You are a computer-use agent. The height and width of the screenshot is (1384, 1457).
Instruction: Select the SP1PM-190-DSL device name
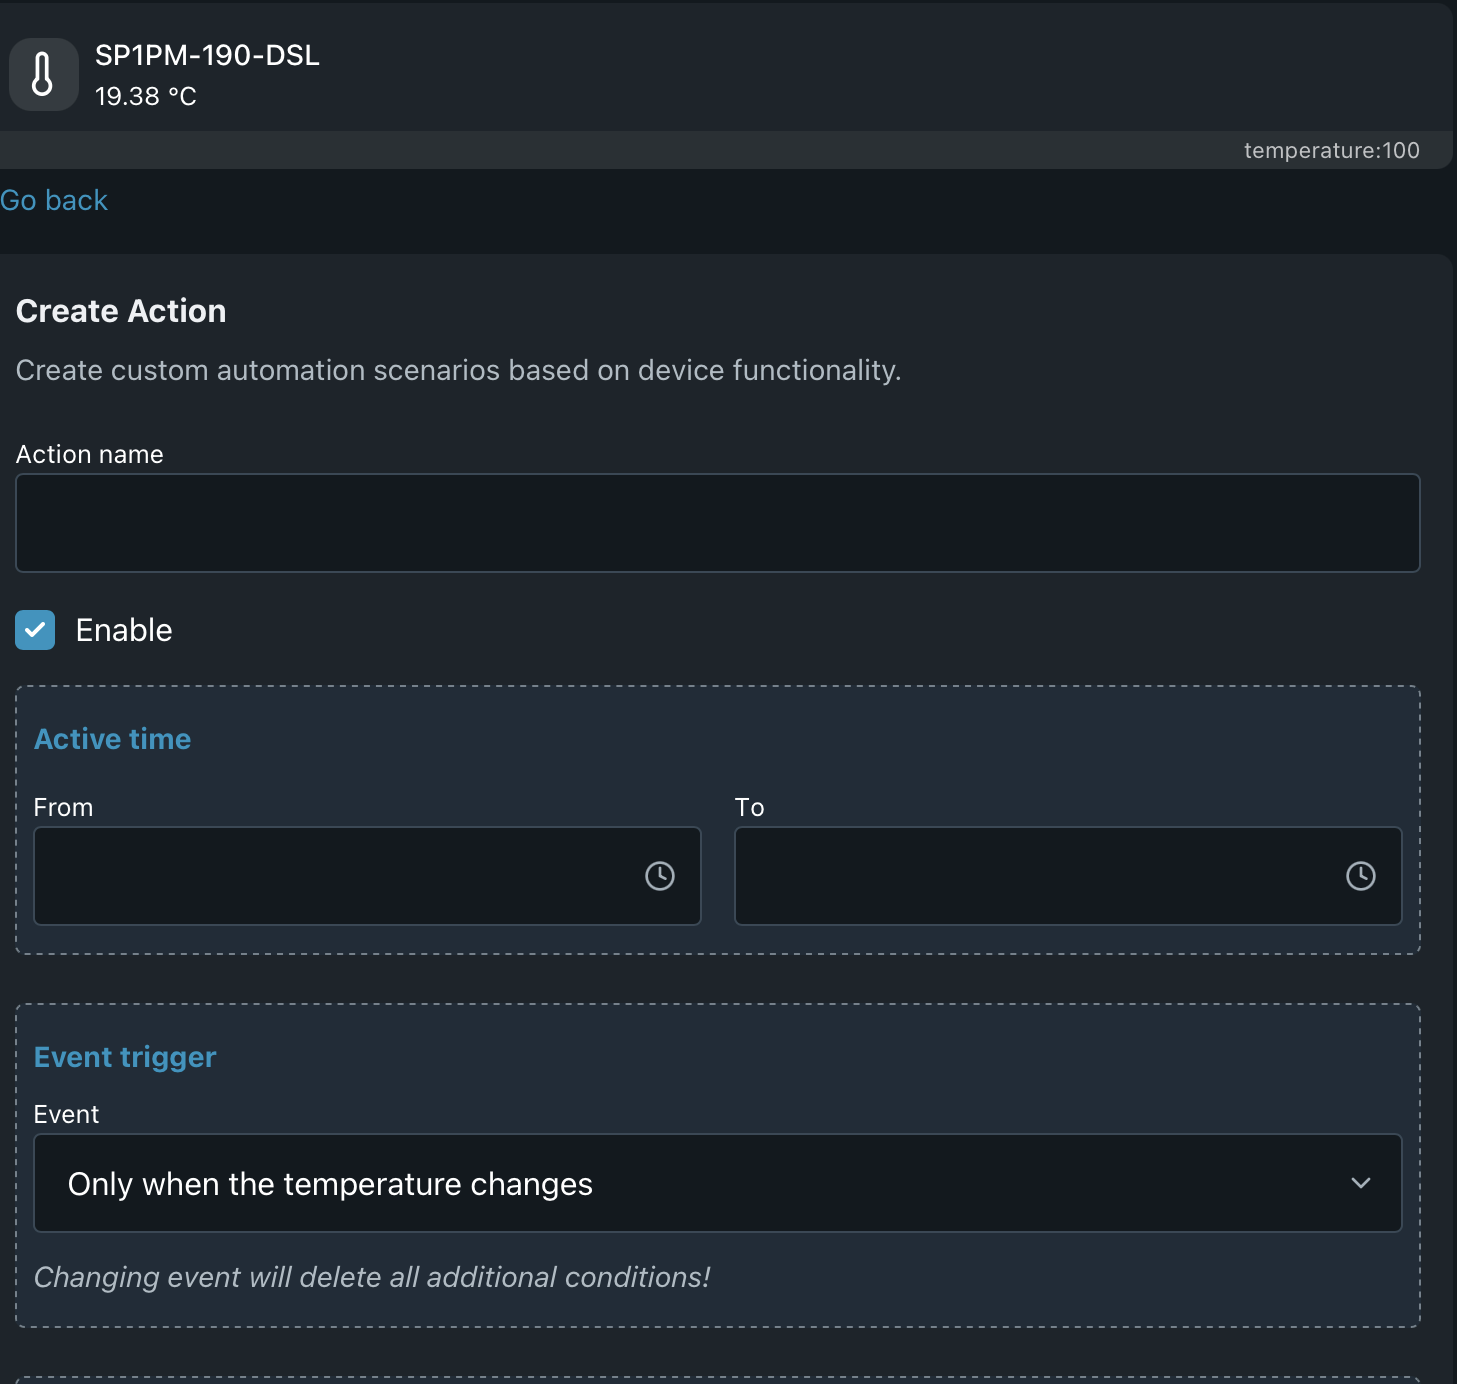pyautogui.click(x=207, y=55)
